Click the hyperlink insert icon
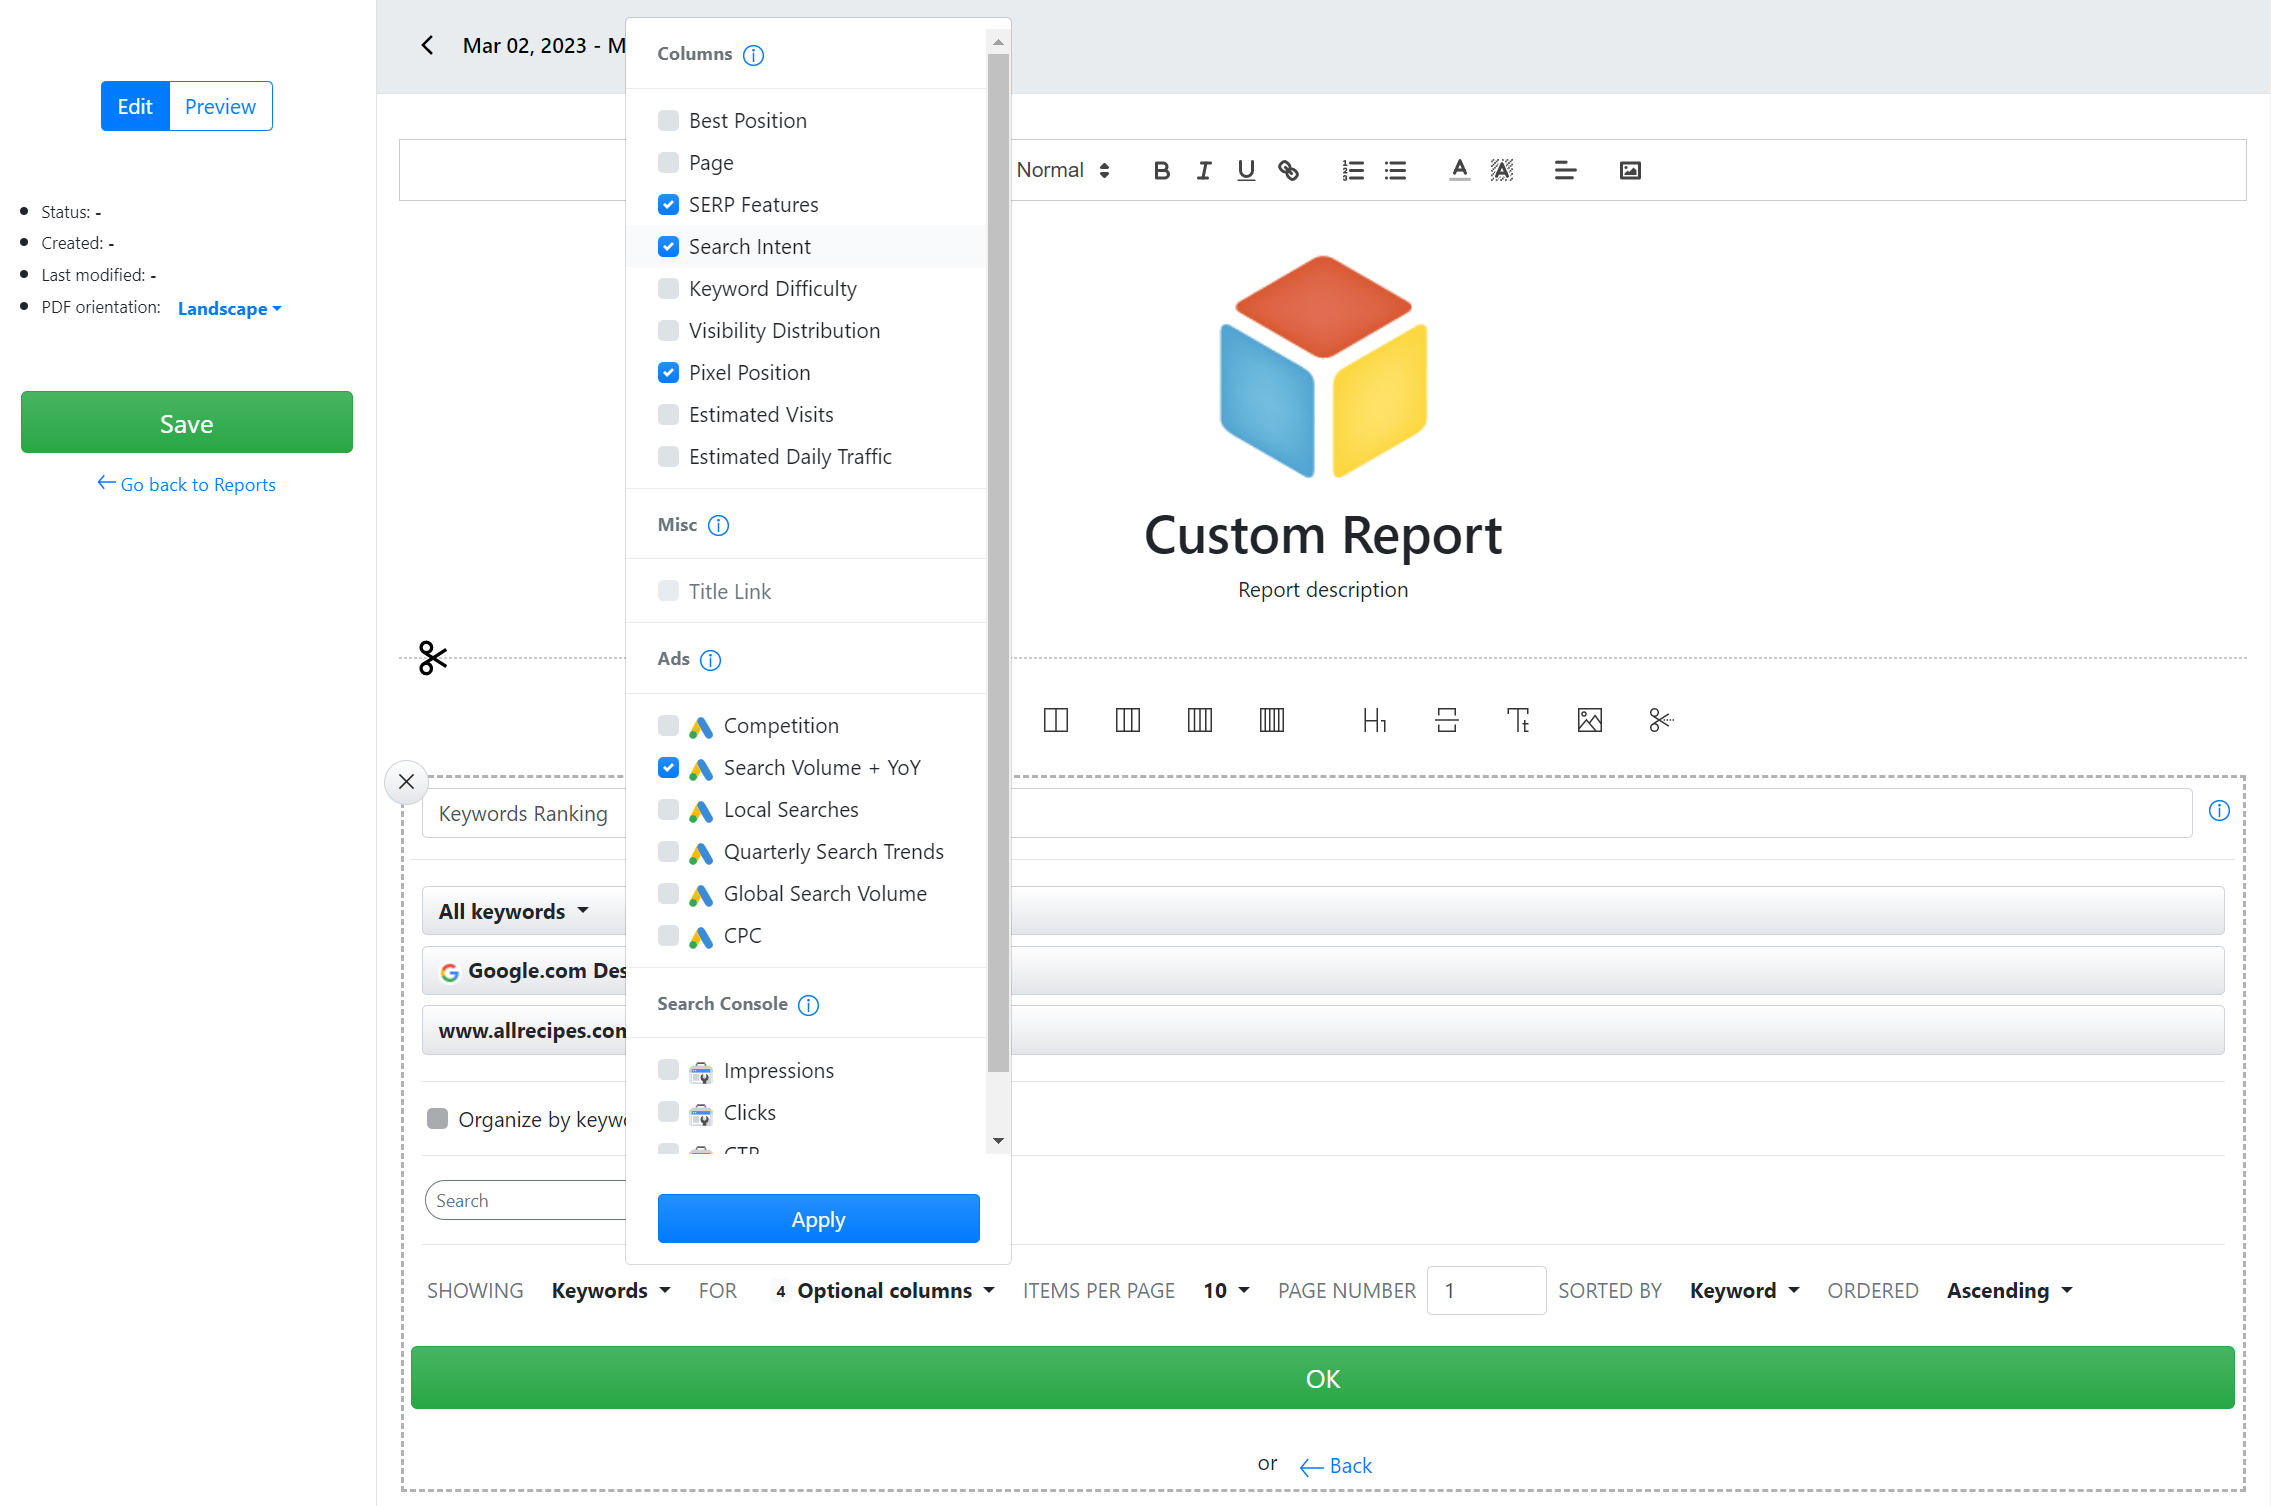Screen dimensions: 2271x1506 [1288, 170]
